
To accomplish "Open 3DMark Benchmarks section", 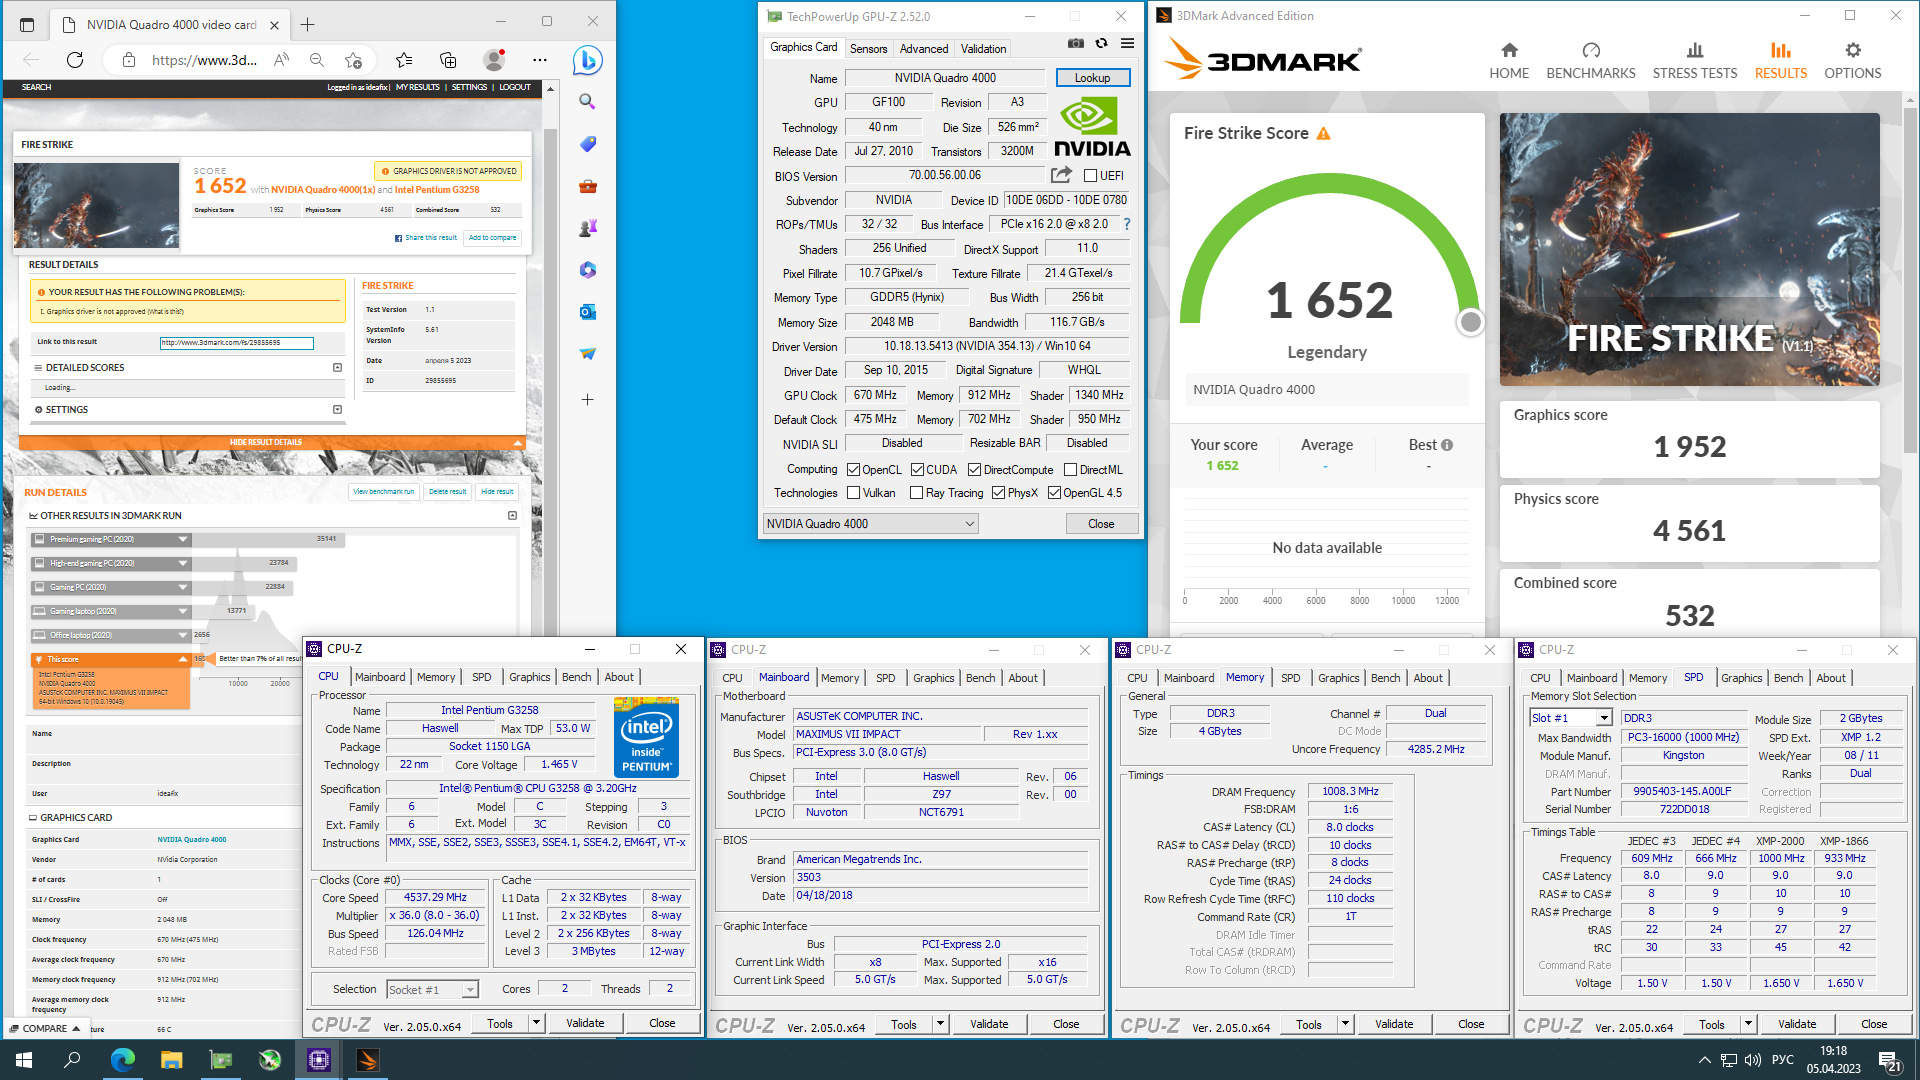I will click(1591, 60).
